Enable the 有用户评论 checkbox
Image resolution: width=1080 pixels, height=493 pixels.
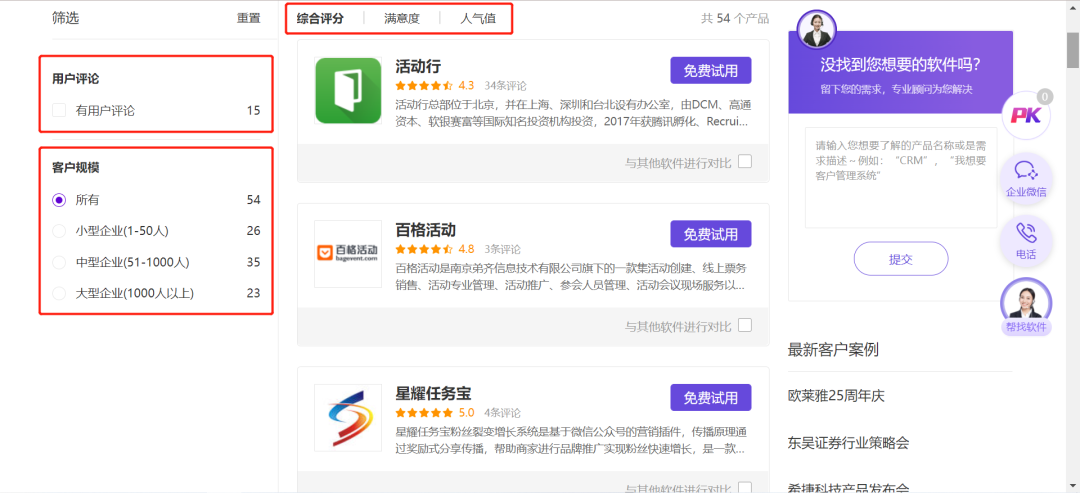point(59,110)
